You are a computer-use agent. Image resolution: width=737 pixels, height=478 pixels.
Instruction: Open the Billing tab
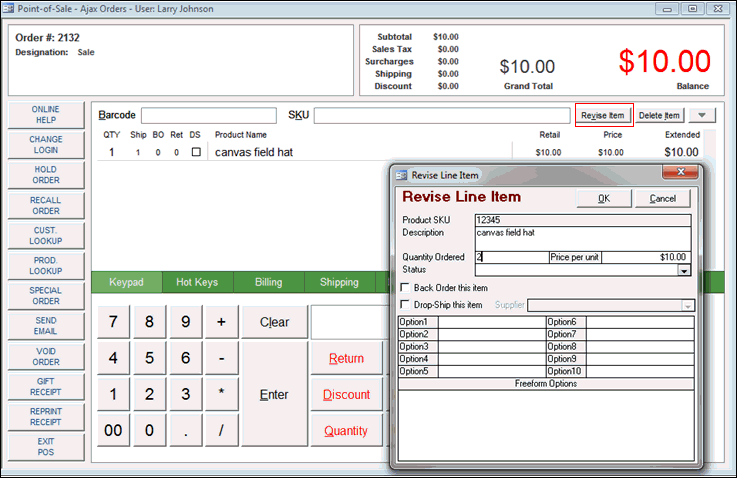(266, 282)
